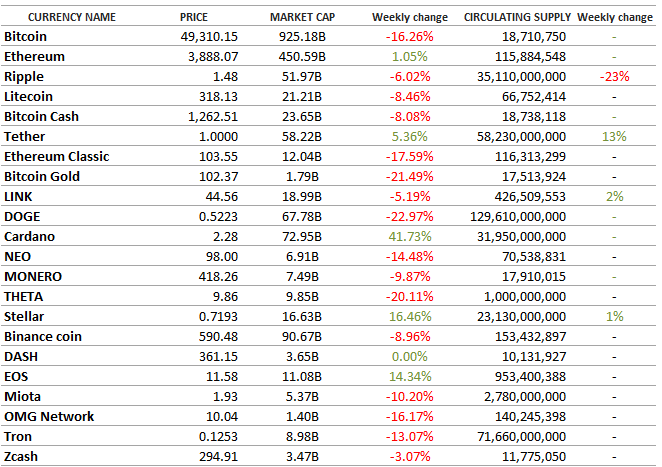
Task: Click DOGE weekly change -22.97%
Action: pos(410,217)
